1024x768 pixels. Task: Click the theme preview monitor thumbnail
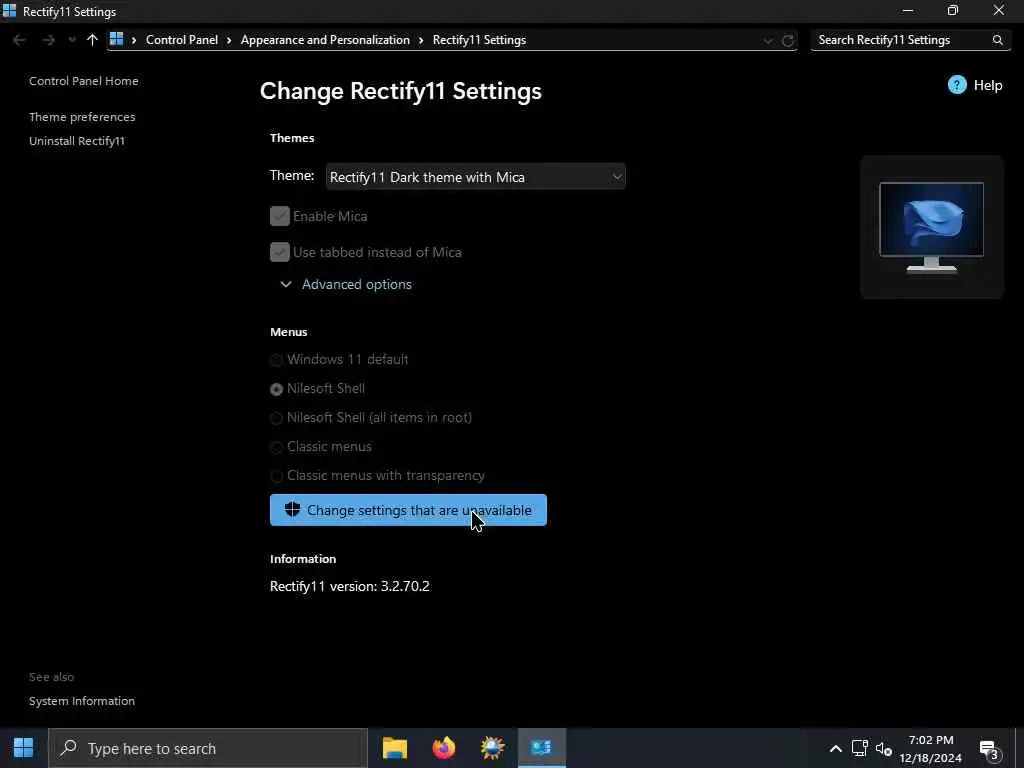pos(931,227)
